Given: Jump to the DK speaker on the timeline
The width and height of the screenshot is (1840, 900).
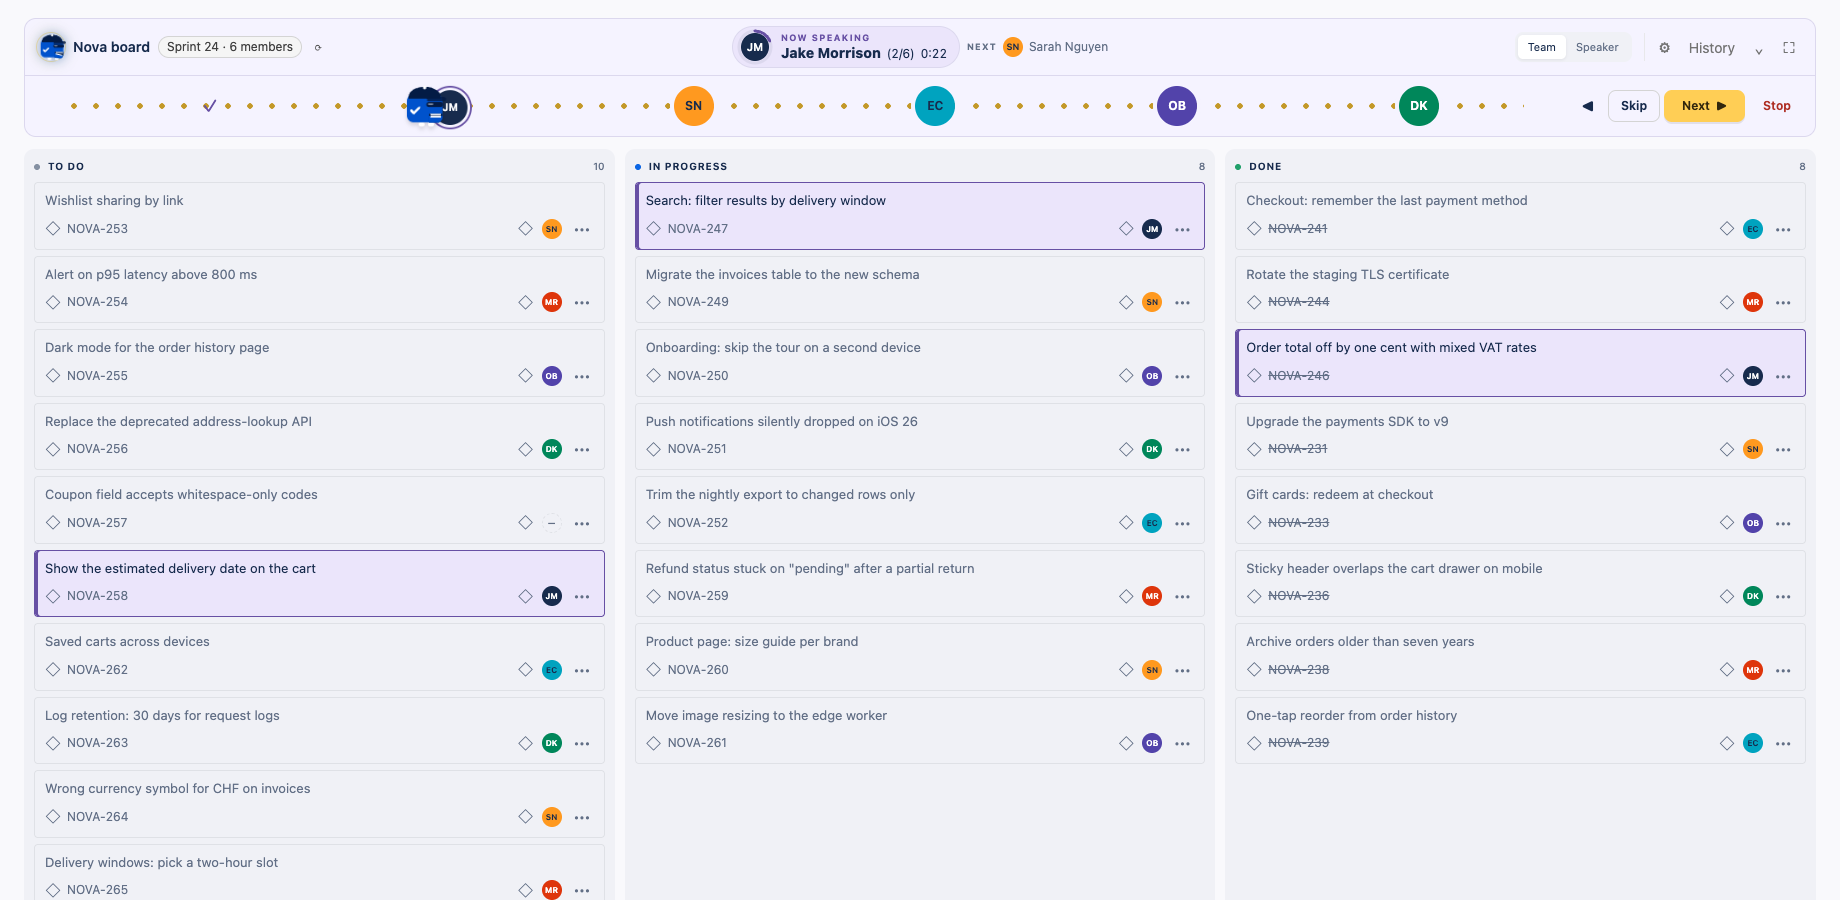Looking at the screenshot, I should [1419, 106].
